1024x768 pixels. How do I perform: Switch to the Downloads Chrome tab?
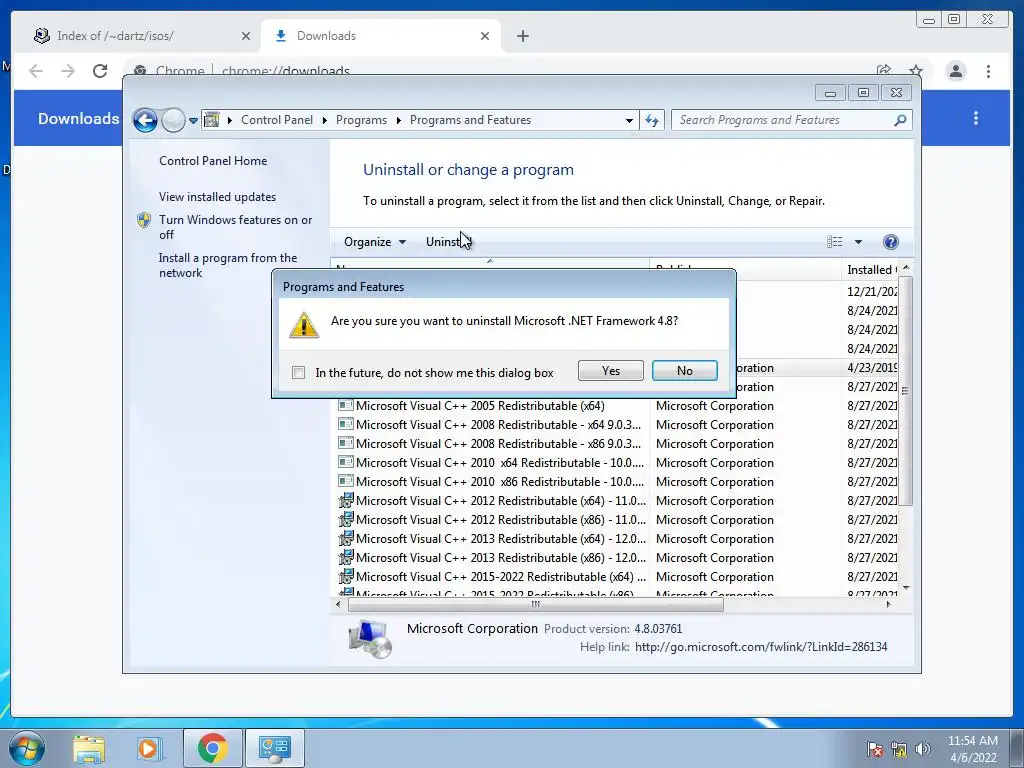pyautogui.click(x=381, y=36)
